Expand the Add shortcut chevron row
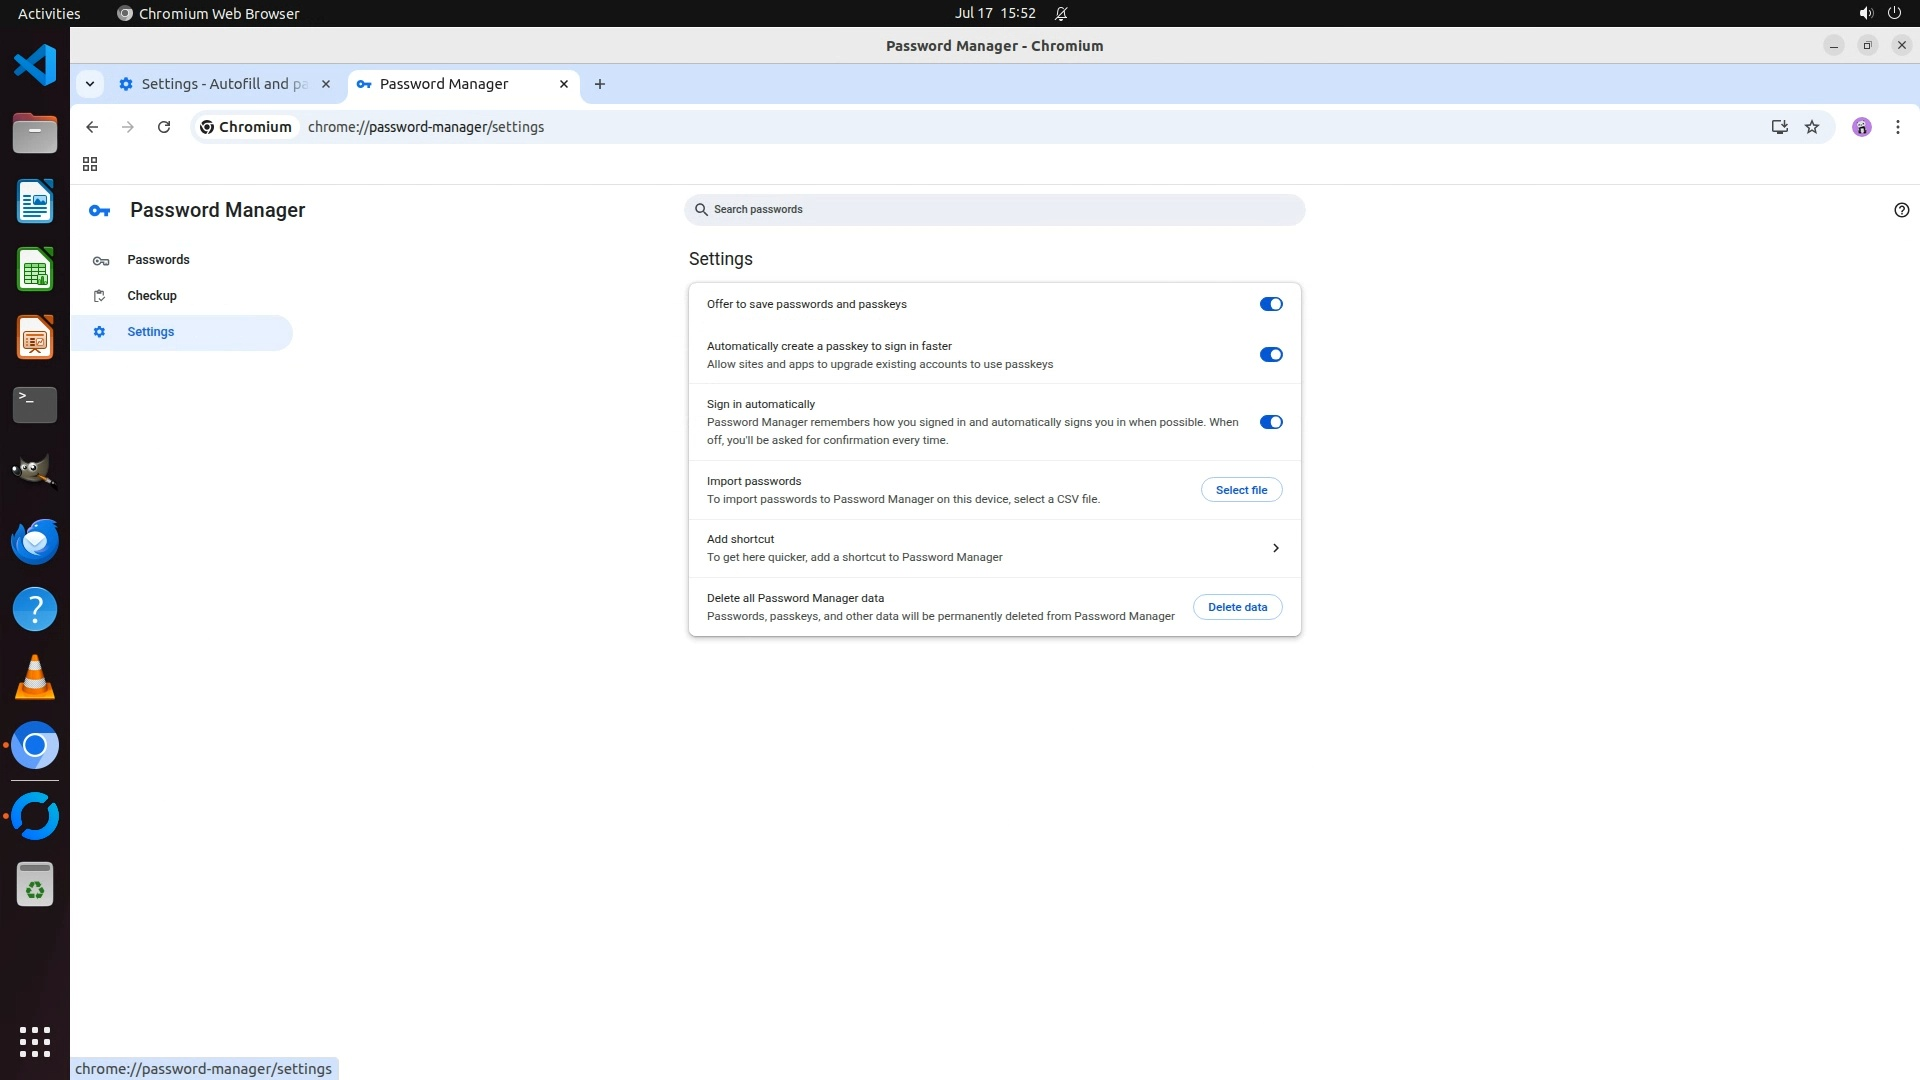The image size is (1920, 1080). point(1275,548)
